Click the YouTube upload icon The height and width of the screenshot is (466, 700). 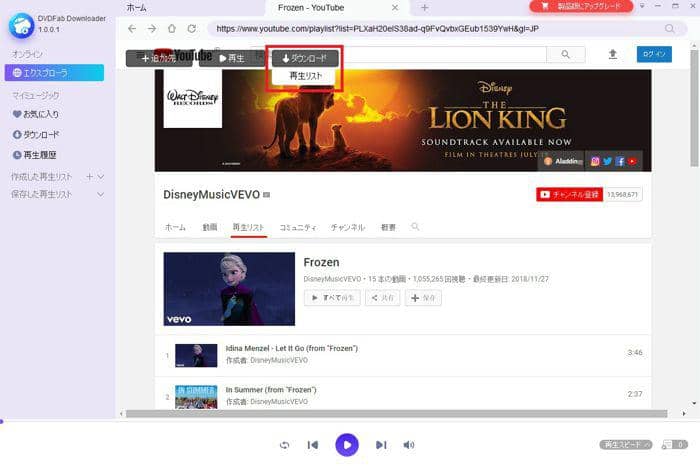tap(613, 54)
